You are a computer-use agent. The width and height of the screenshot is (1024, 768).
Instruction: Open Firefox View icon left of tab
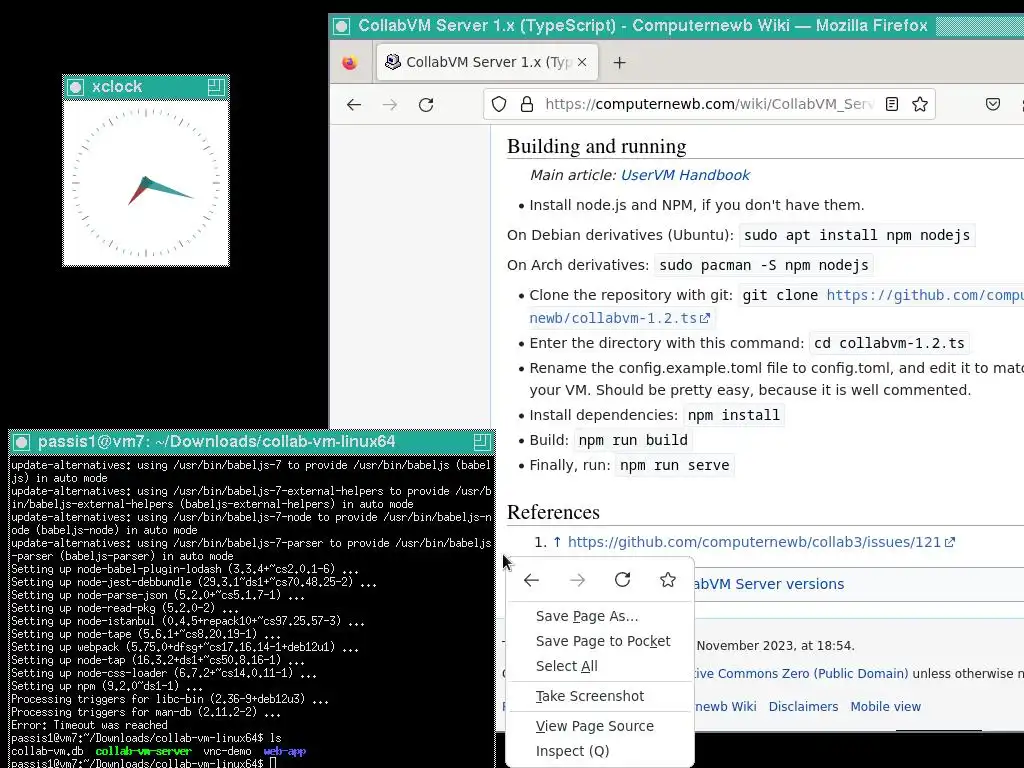point(350,62)
